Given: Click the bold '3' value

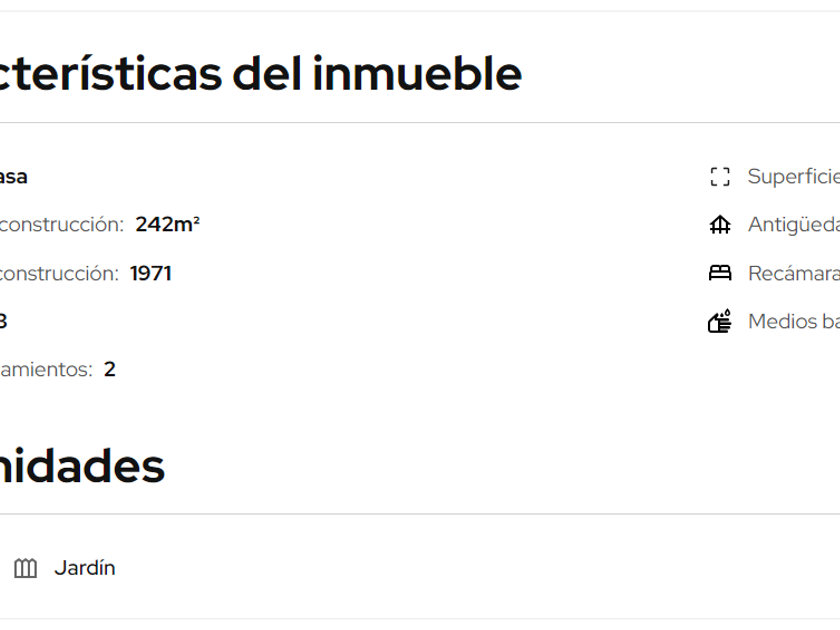Looking at the screenshot, I should [x=3, y=321].
